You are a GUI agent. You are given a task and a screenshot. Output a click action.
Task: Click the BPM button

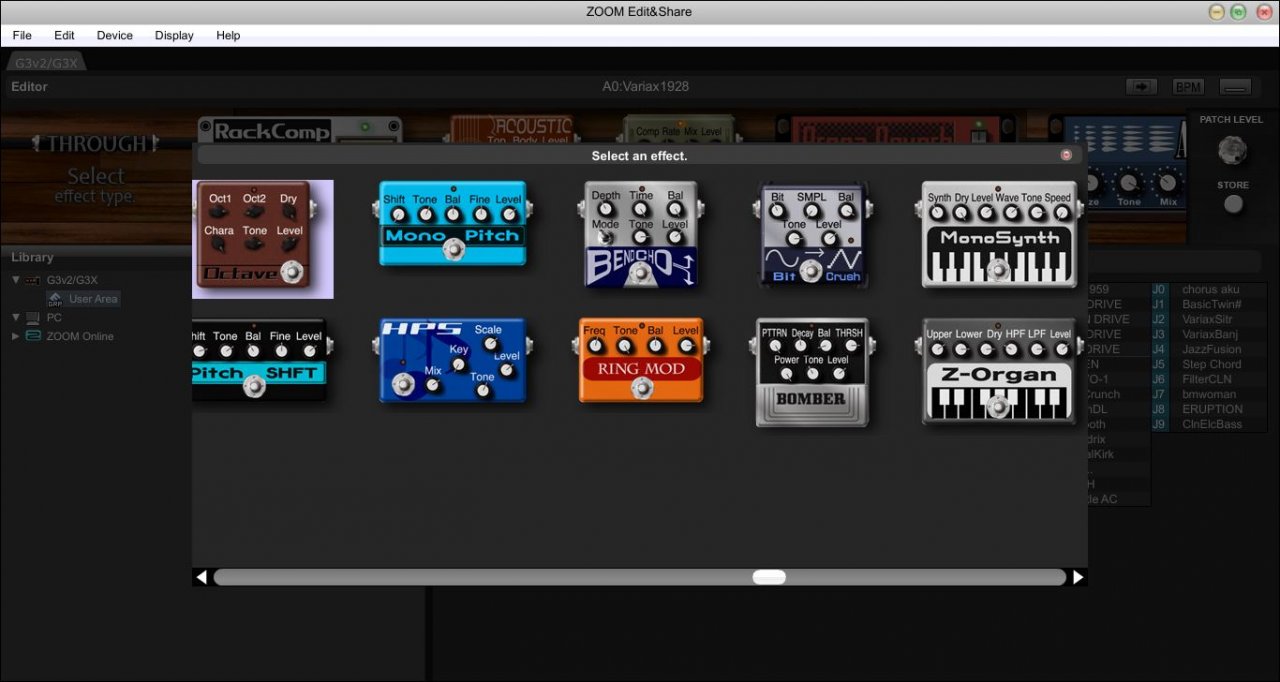pos(1188,87)
